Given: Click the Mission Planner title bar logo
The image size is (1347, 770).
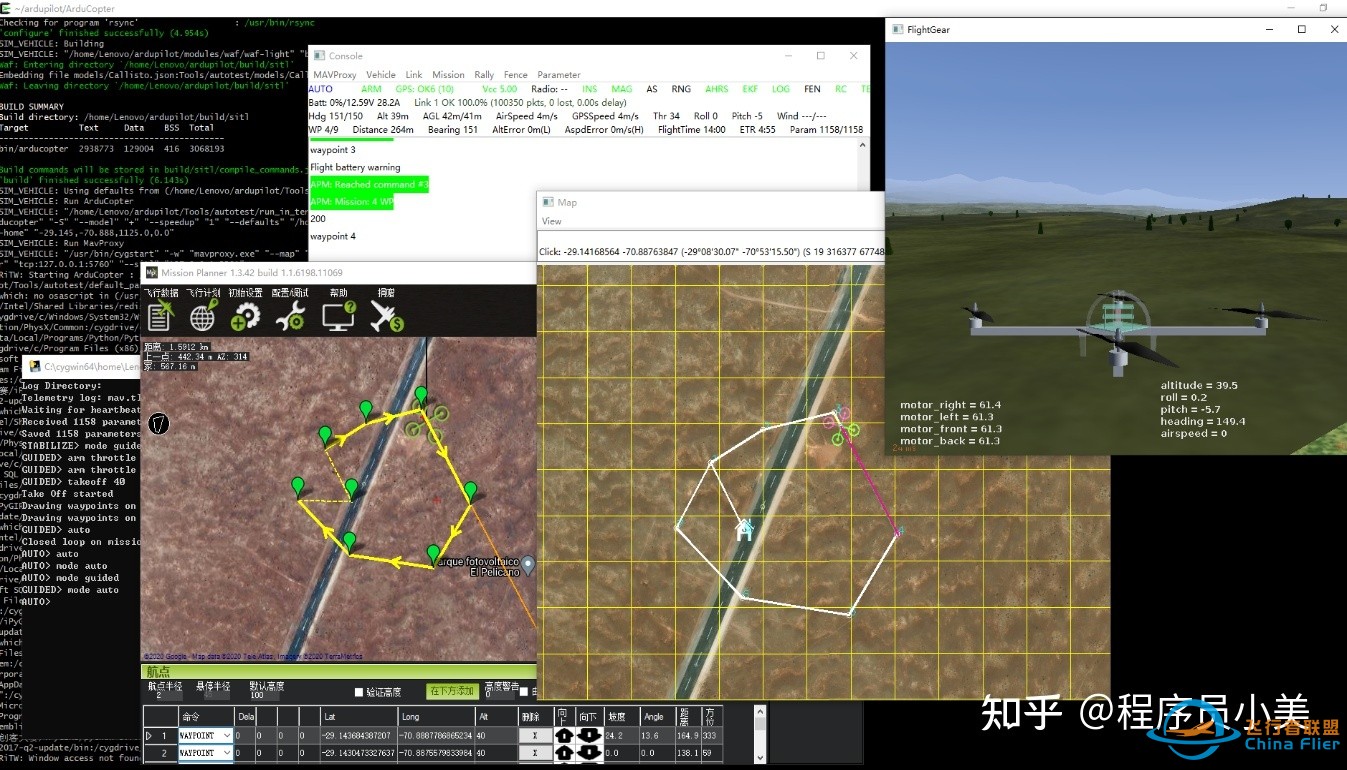Looking at the screenshot, I should click(151, 272).
